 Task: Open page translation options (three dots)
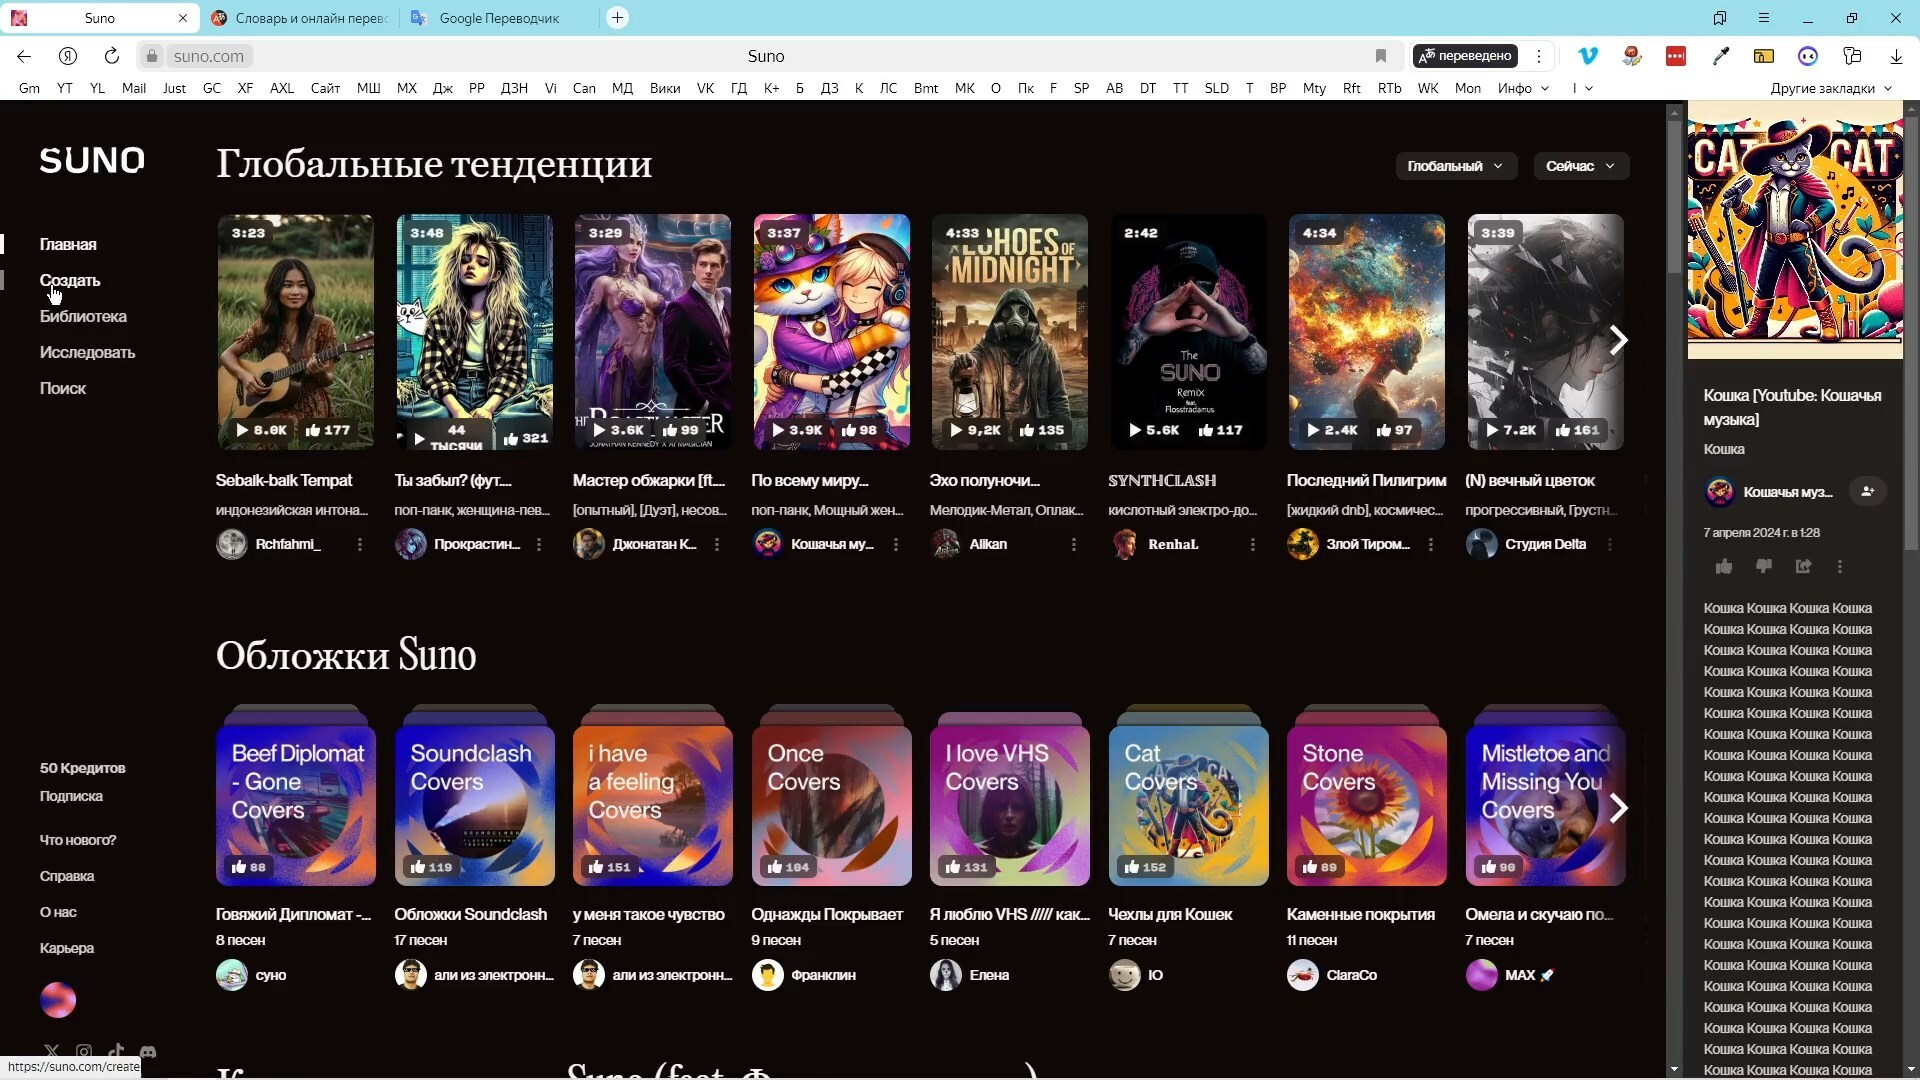[x=1539, y=56]
